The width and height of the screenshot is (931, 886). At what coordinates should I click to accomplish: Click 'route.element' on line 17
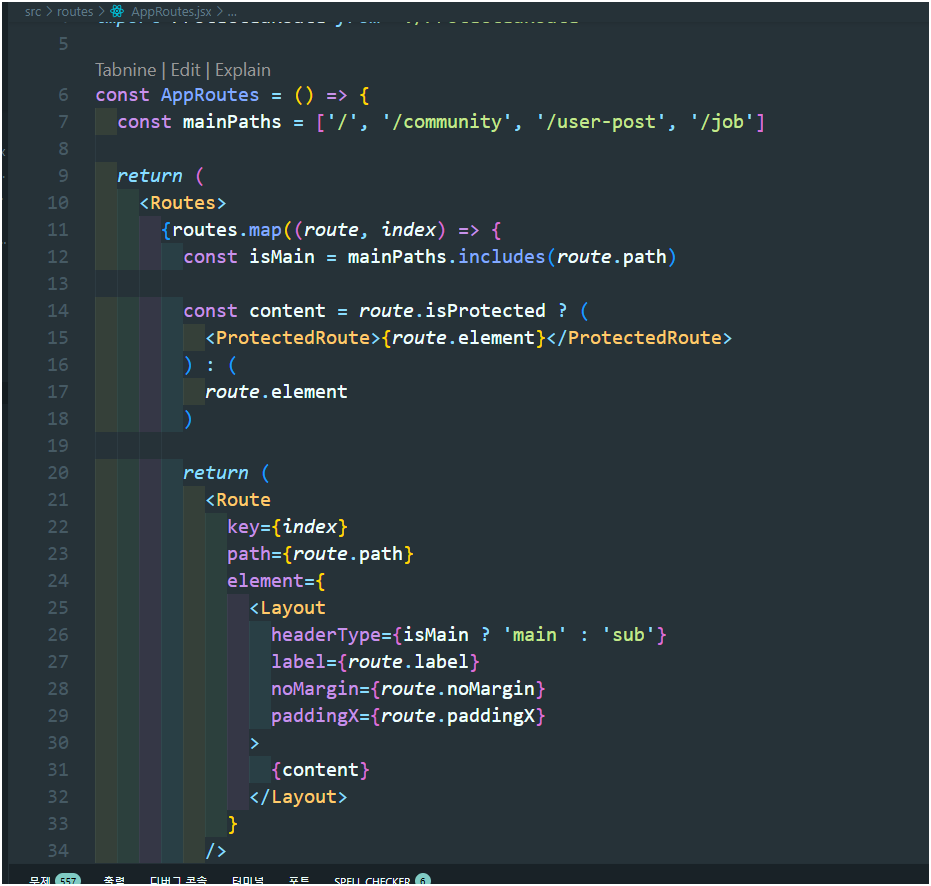276,392
